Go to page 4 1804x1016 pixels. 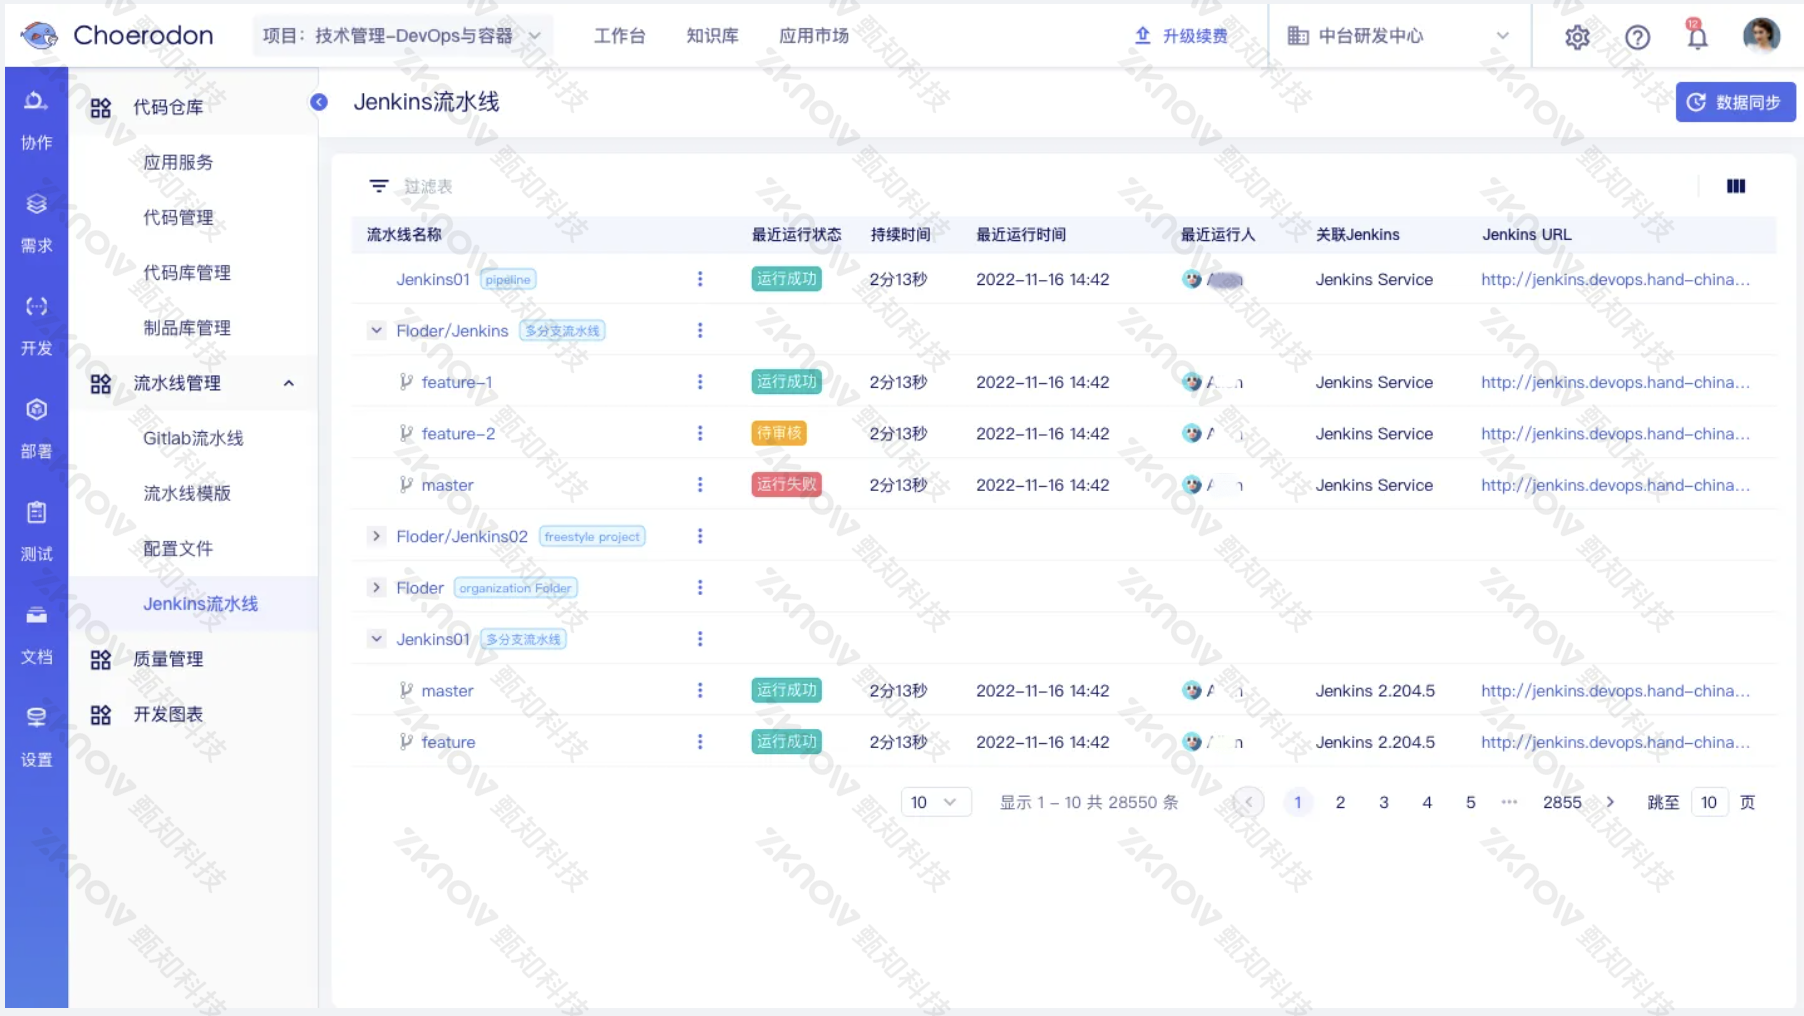(1427, 802)
